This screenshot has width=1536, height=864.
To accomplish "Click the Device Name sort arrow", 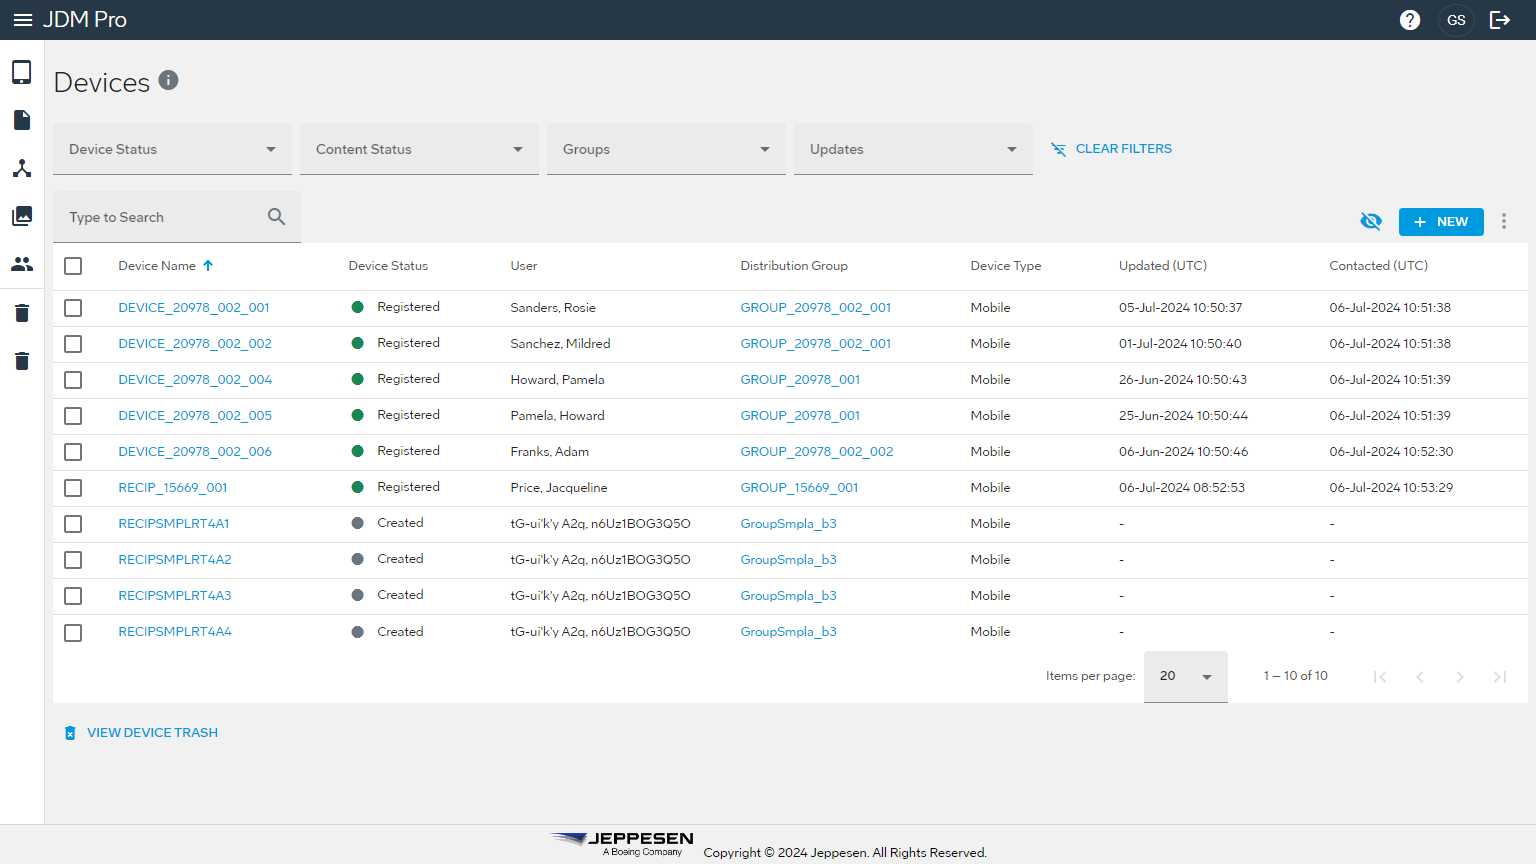I will click(x=208, y=266).
